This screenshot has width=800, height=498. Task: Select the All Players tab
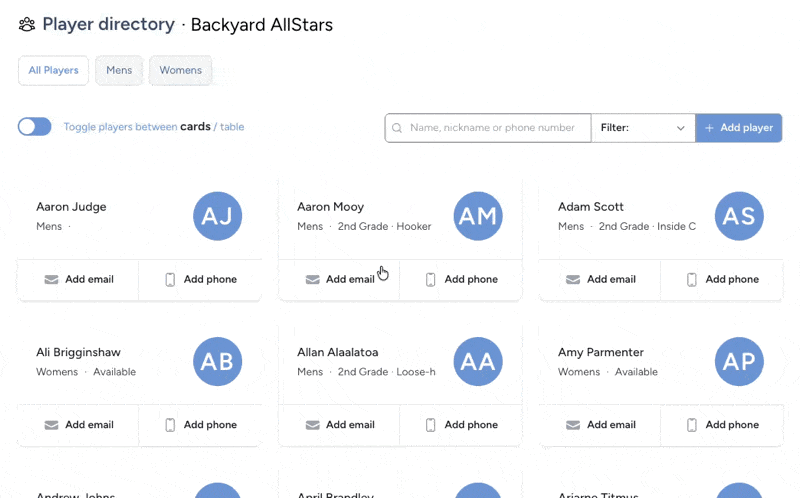(x=54, y=70)
